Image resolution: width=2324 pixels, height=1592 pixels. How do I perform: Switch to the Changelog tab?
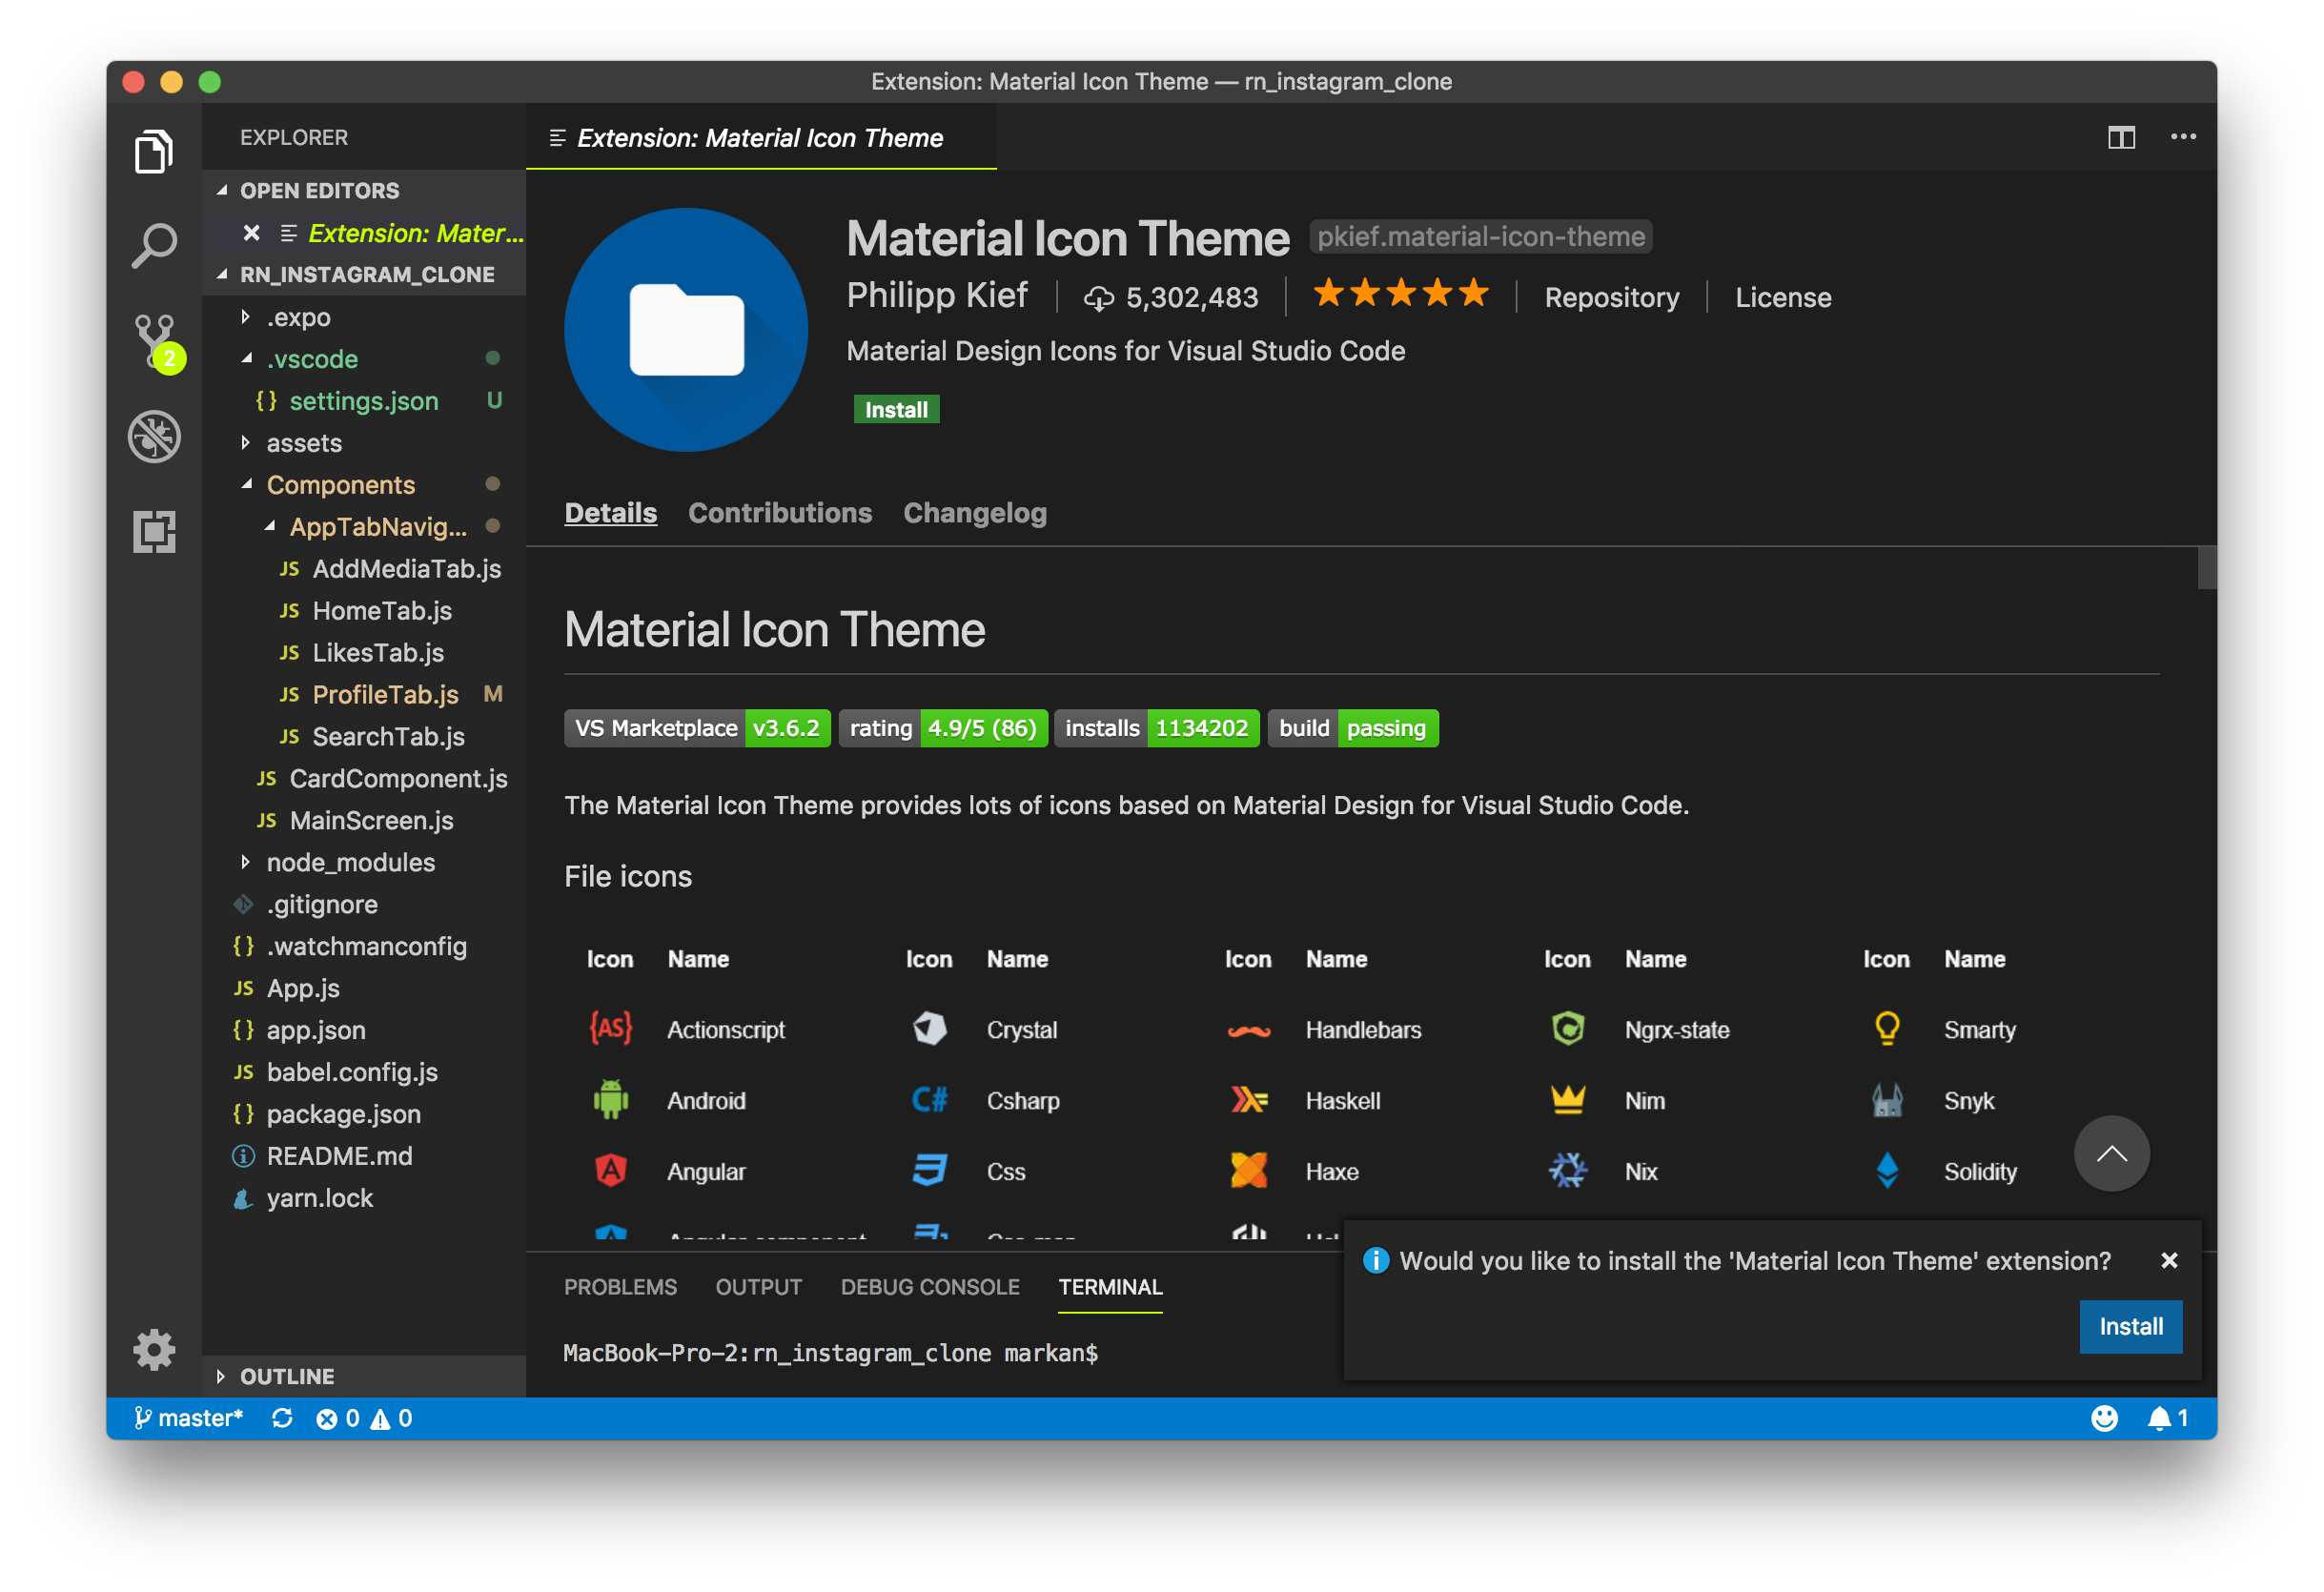click(x=974, y=513)
